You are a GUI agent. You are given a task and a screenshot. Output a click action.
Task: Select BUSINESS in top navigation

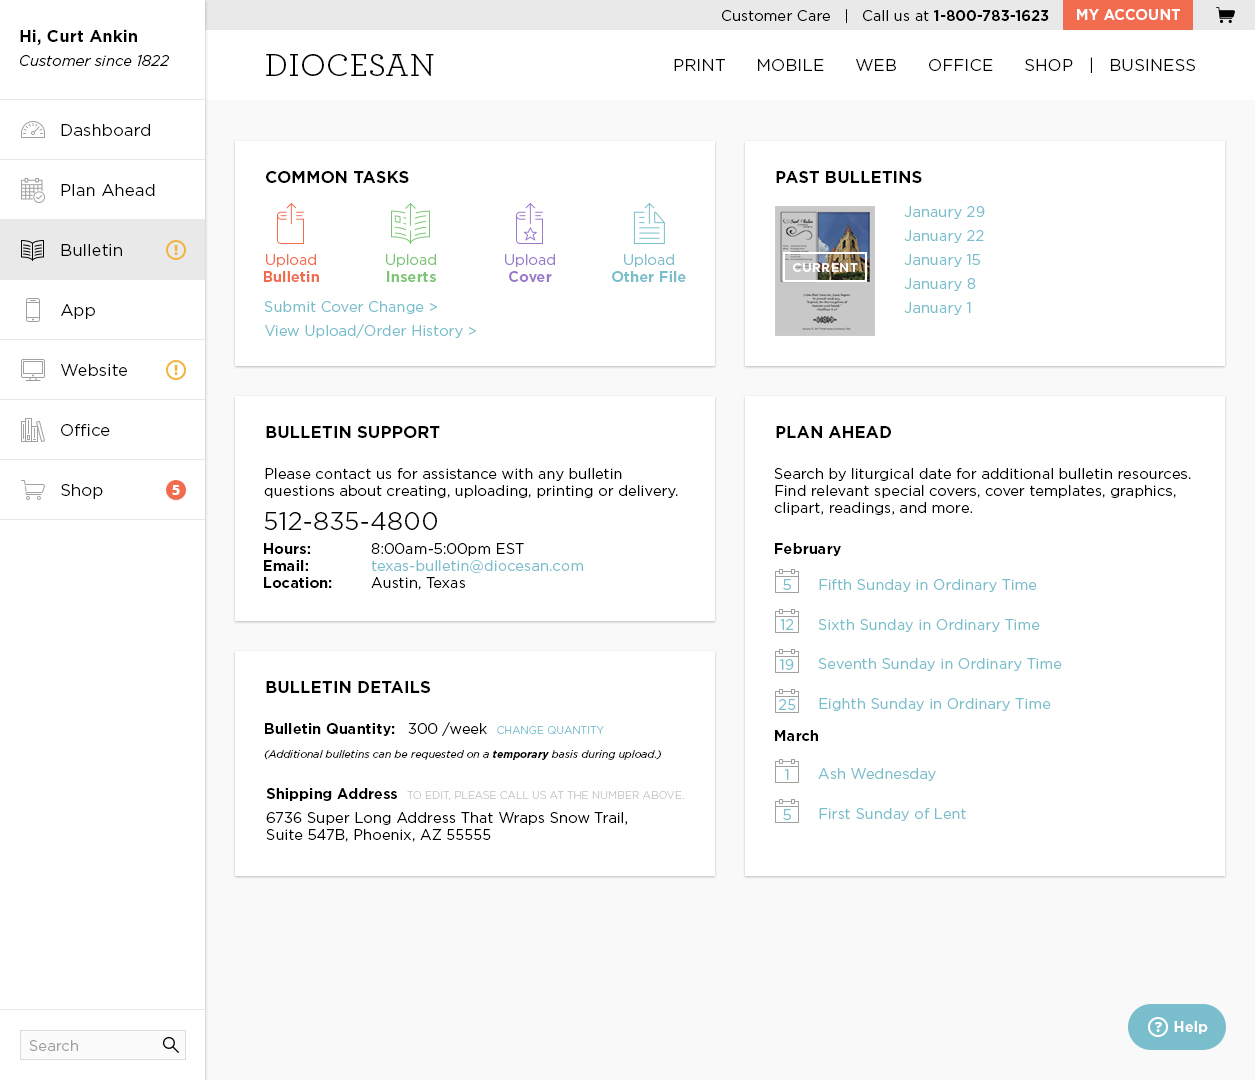click(x=1152, y=65)
